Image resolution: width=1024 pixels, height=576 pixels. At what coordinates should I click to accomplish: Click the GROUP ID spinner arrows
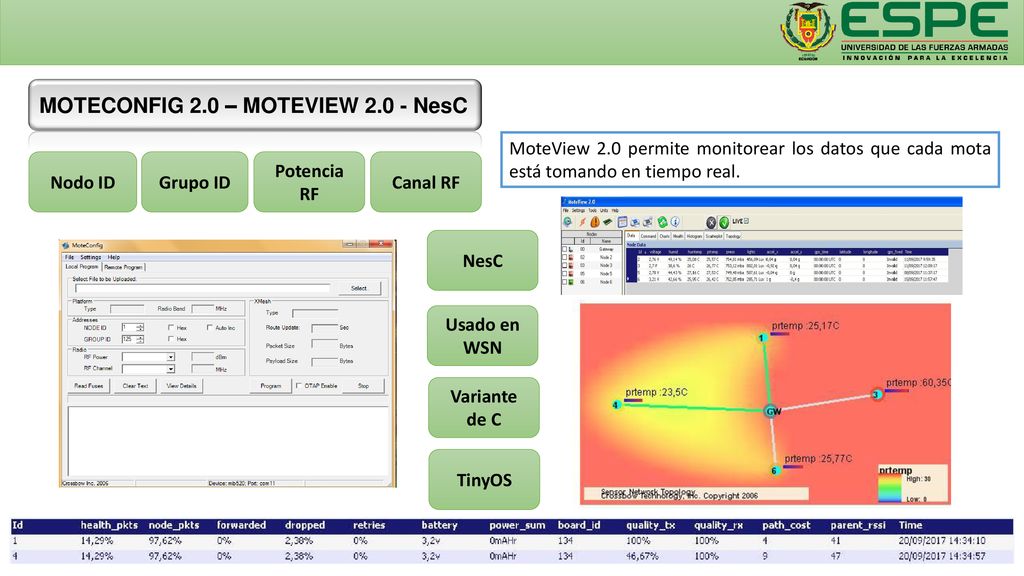(x=140, y=339)
